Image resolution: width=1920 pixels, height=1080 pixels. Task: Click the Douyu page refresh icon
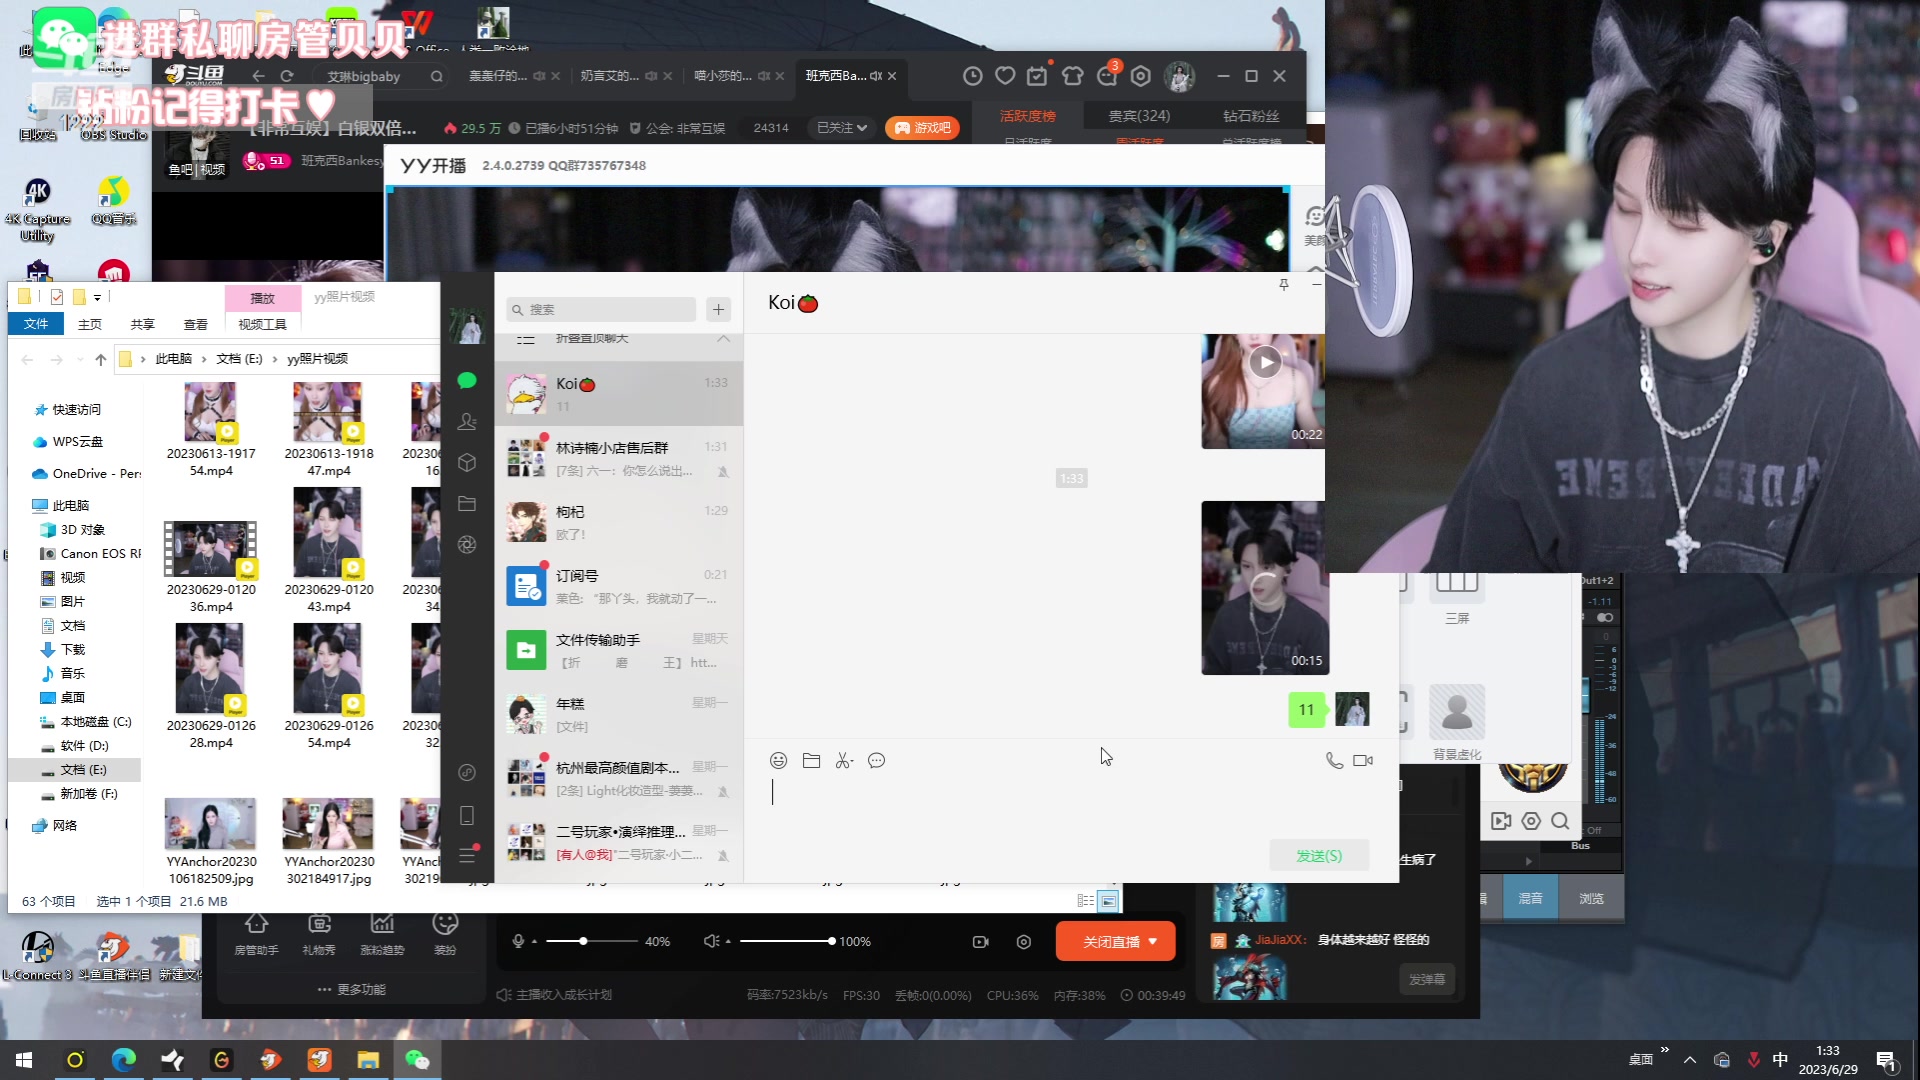[x=287, y=76]
